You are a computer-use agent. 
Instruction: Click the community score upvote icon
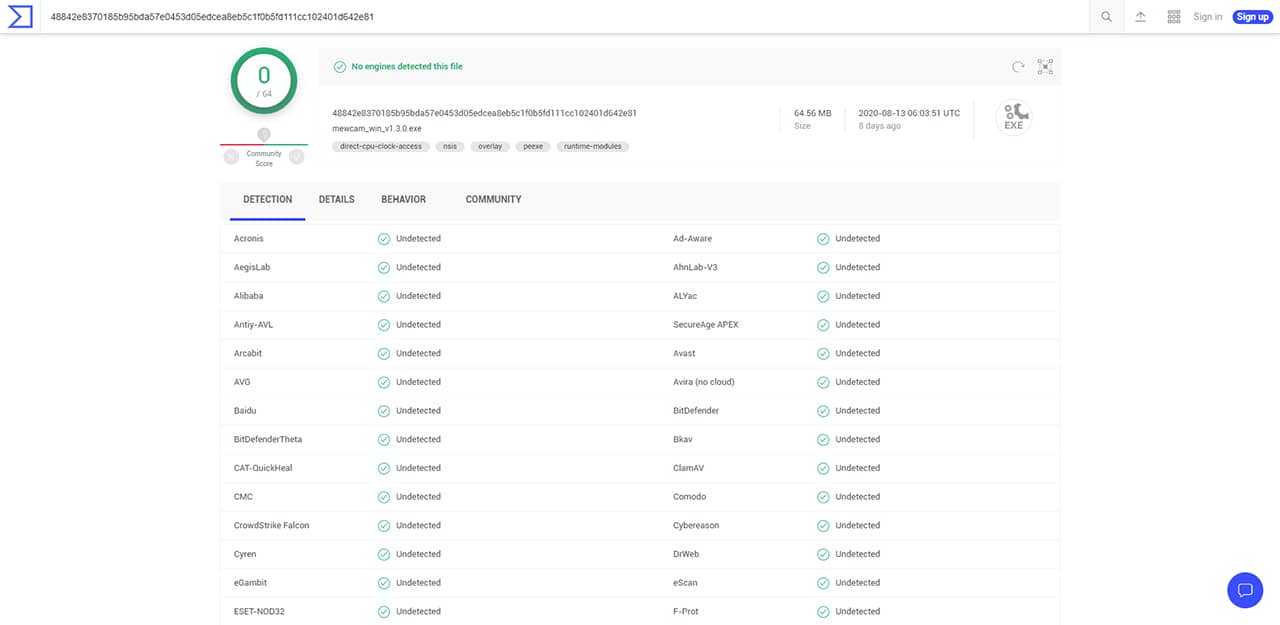(x=297, y=156)
